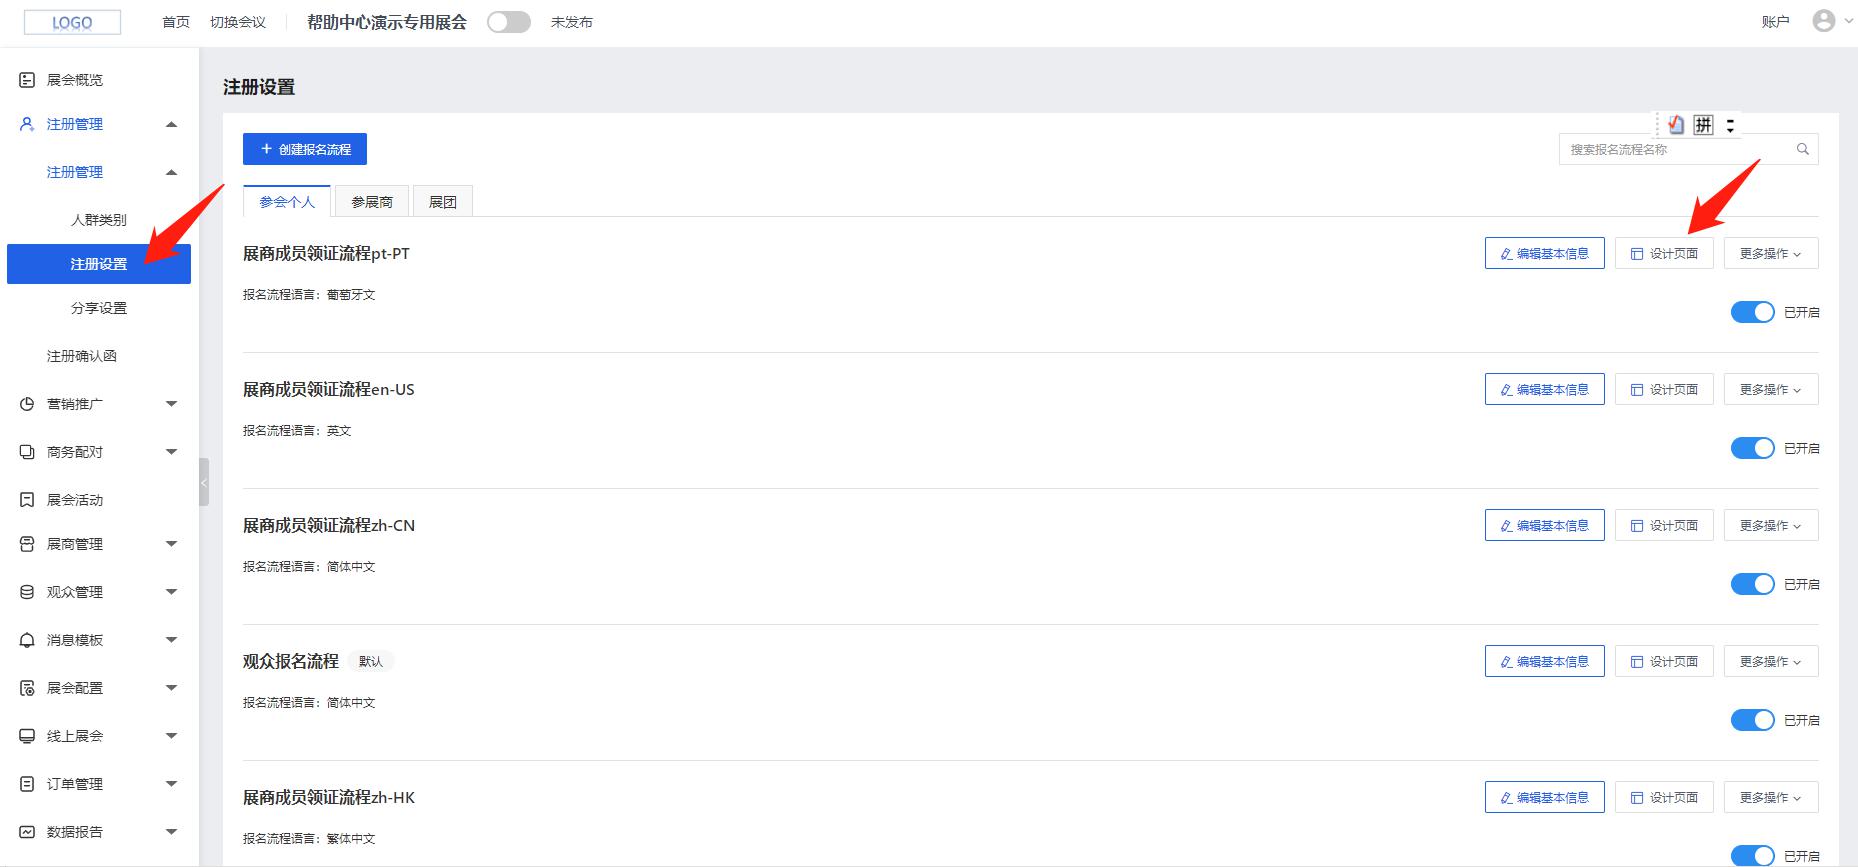Toggle the 未发布 publish switch
This screenshot has height=867, width=1858.
[x=508, y=22]
